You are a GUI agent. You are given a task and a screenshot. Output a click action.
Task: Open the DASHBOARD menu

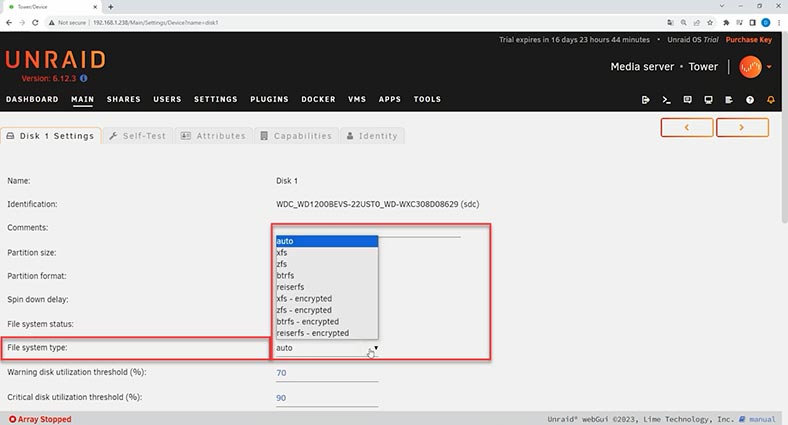32,99
